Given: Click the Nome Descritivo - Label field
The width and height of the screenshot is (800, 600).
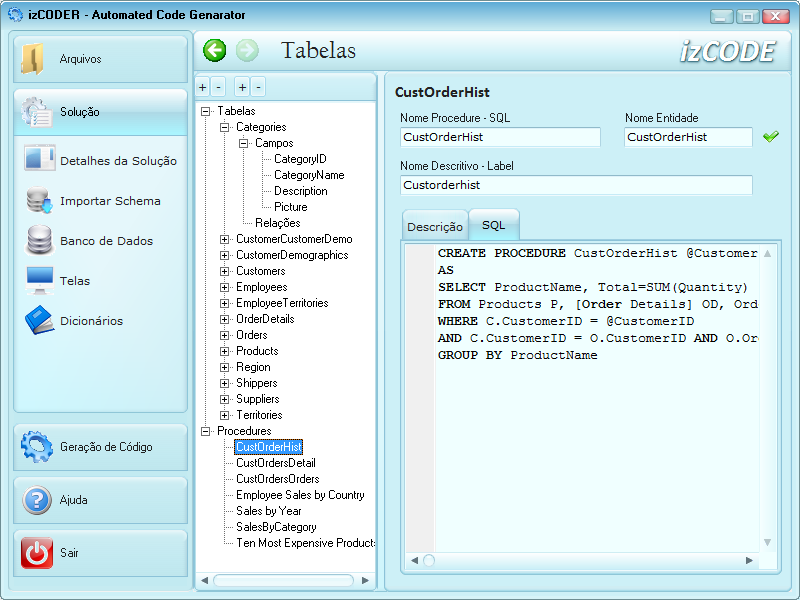Looking at the screenshot, I should tap(576, 185).
